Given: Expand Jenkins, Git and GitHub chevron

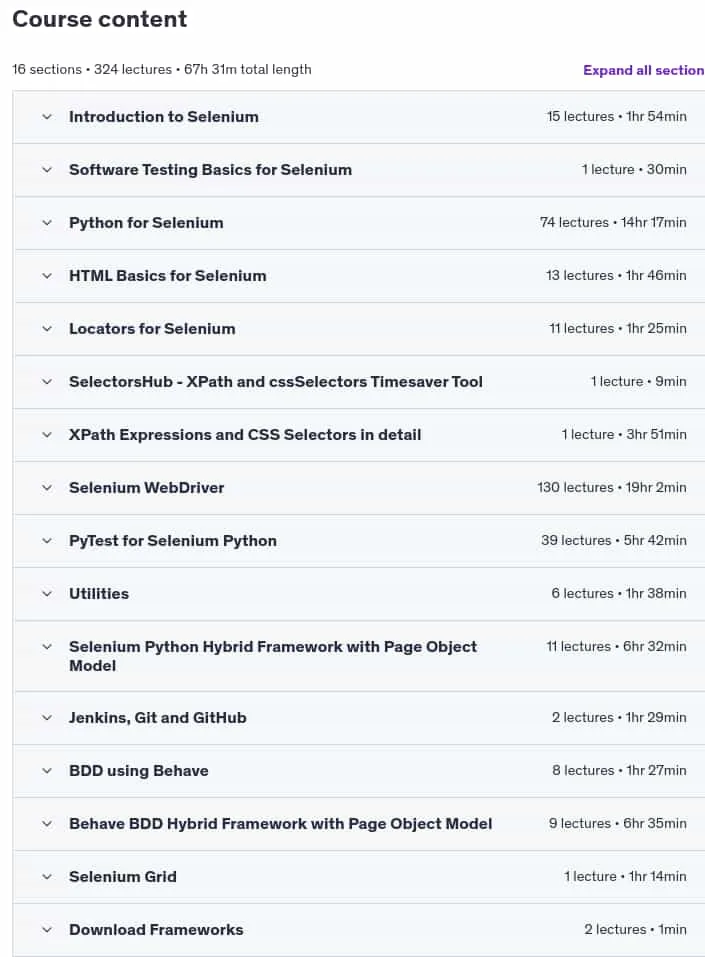Looking at the screenshot, I should tap(47, 718).
